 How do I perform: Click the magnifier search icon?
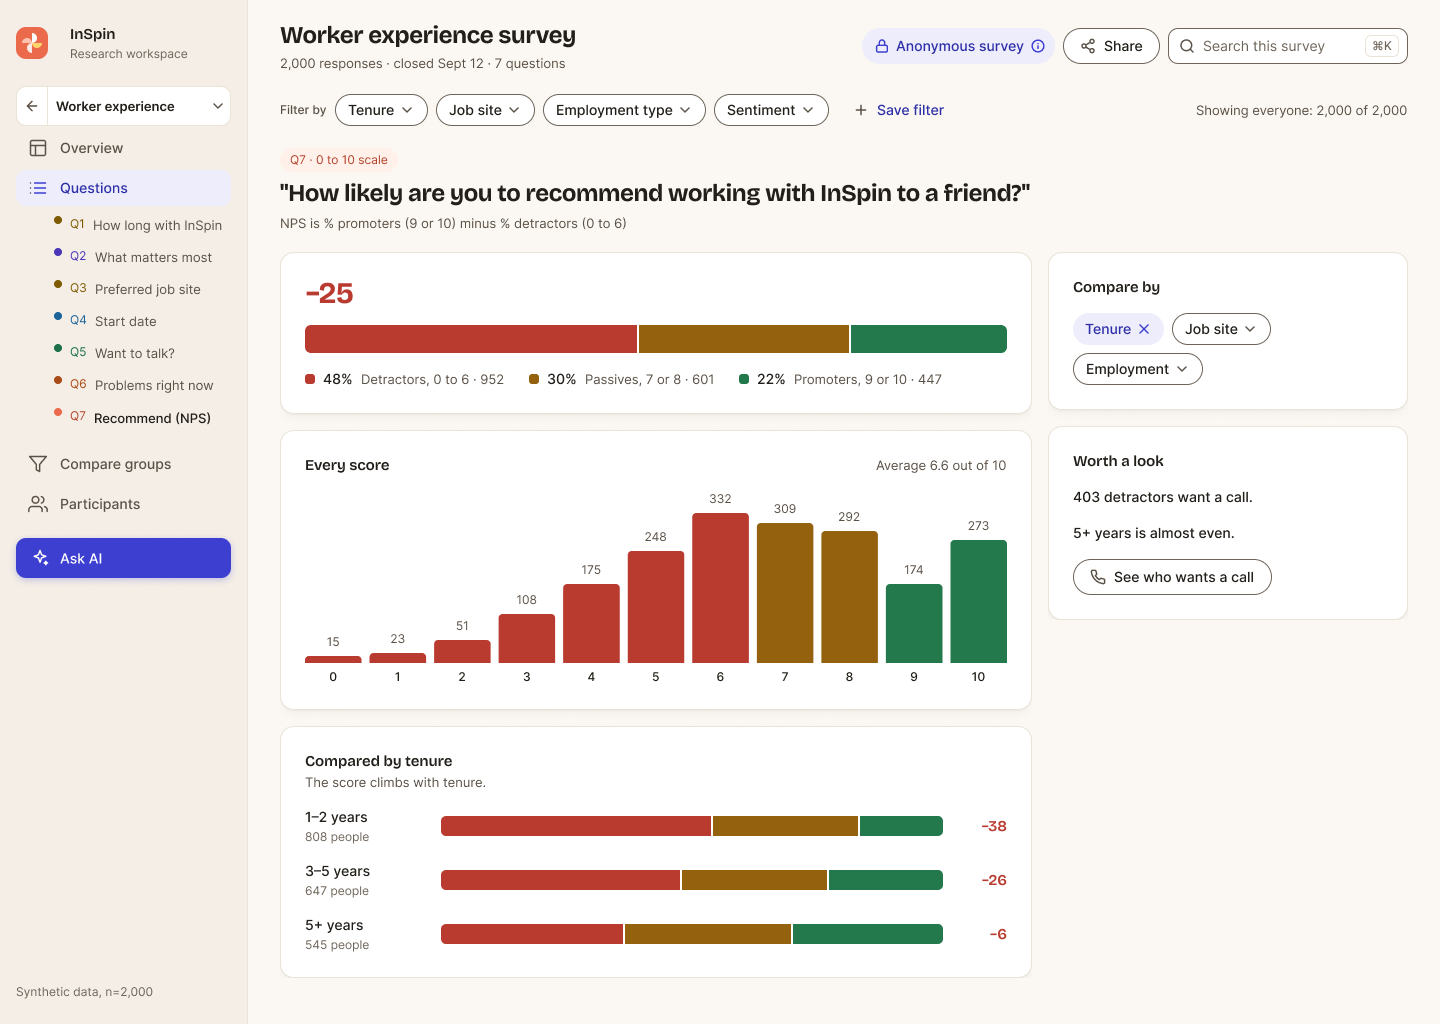coord(1187,46)
